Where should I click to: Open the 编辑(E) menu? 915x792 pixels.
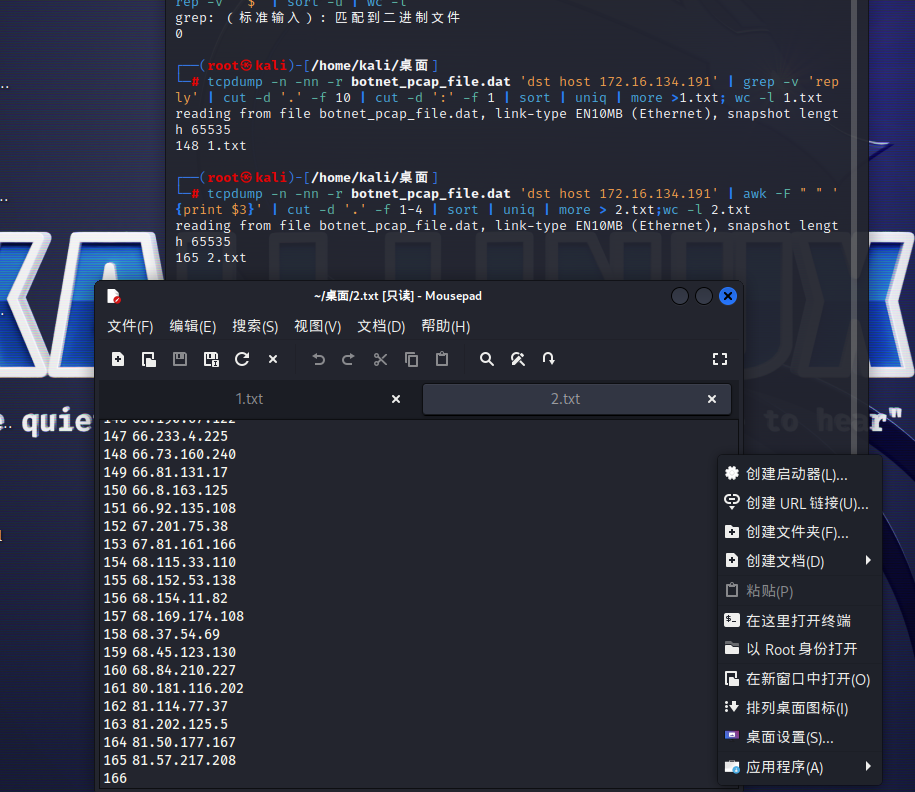tap(193, 326)
